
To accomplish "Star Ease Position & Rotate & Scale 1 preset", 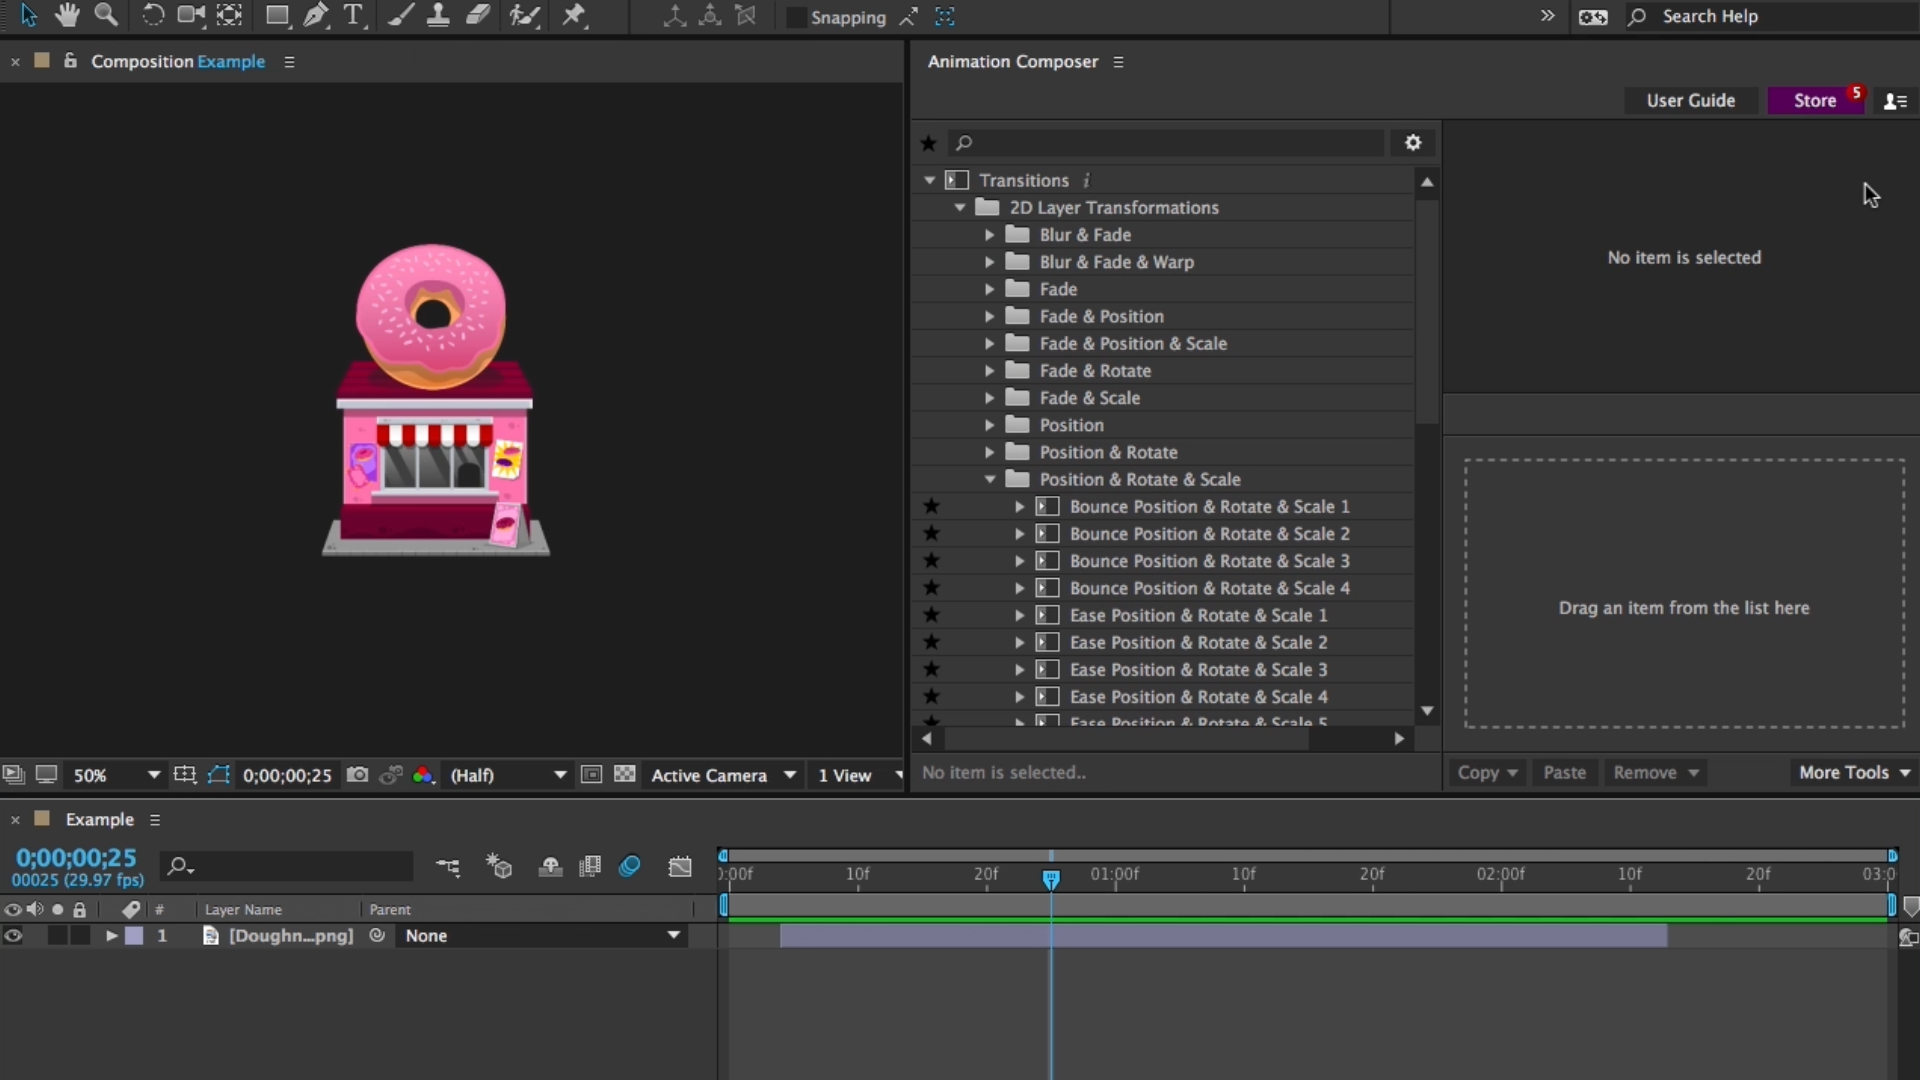I will [x=931, y=615].
